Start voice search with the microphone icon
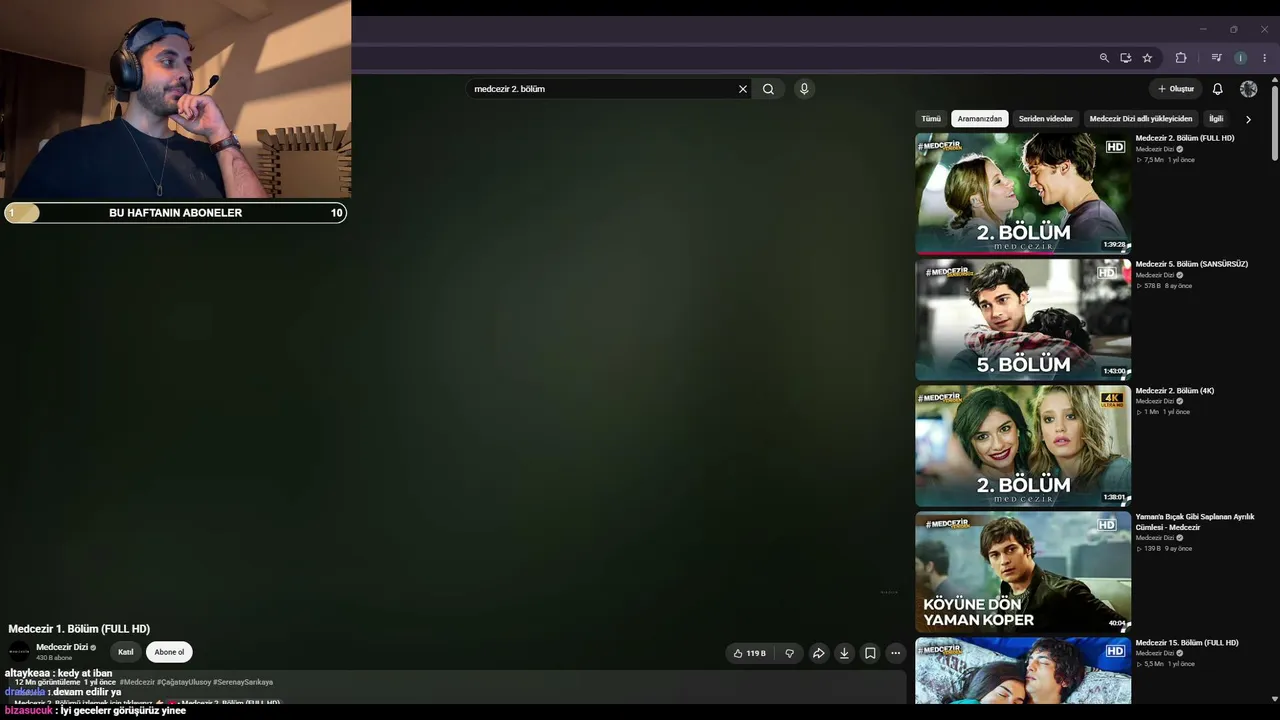1280x720 pixels. tap(804, 89)
